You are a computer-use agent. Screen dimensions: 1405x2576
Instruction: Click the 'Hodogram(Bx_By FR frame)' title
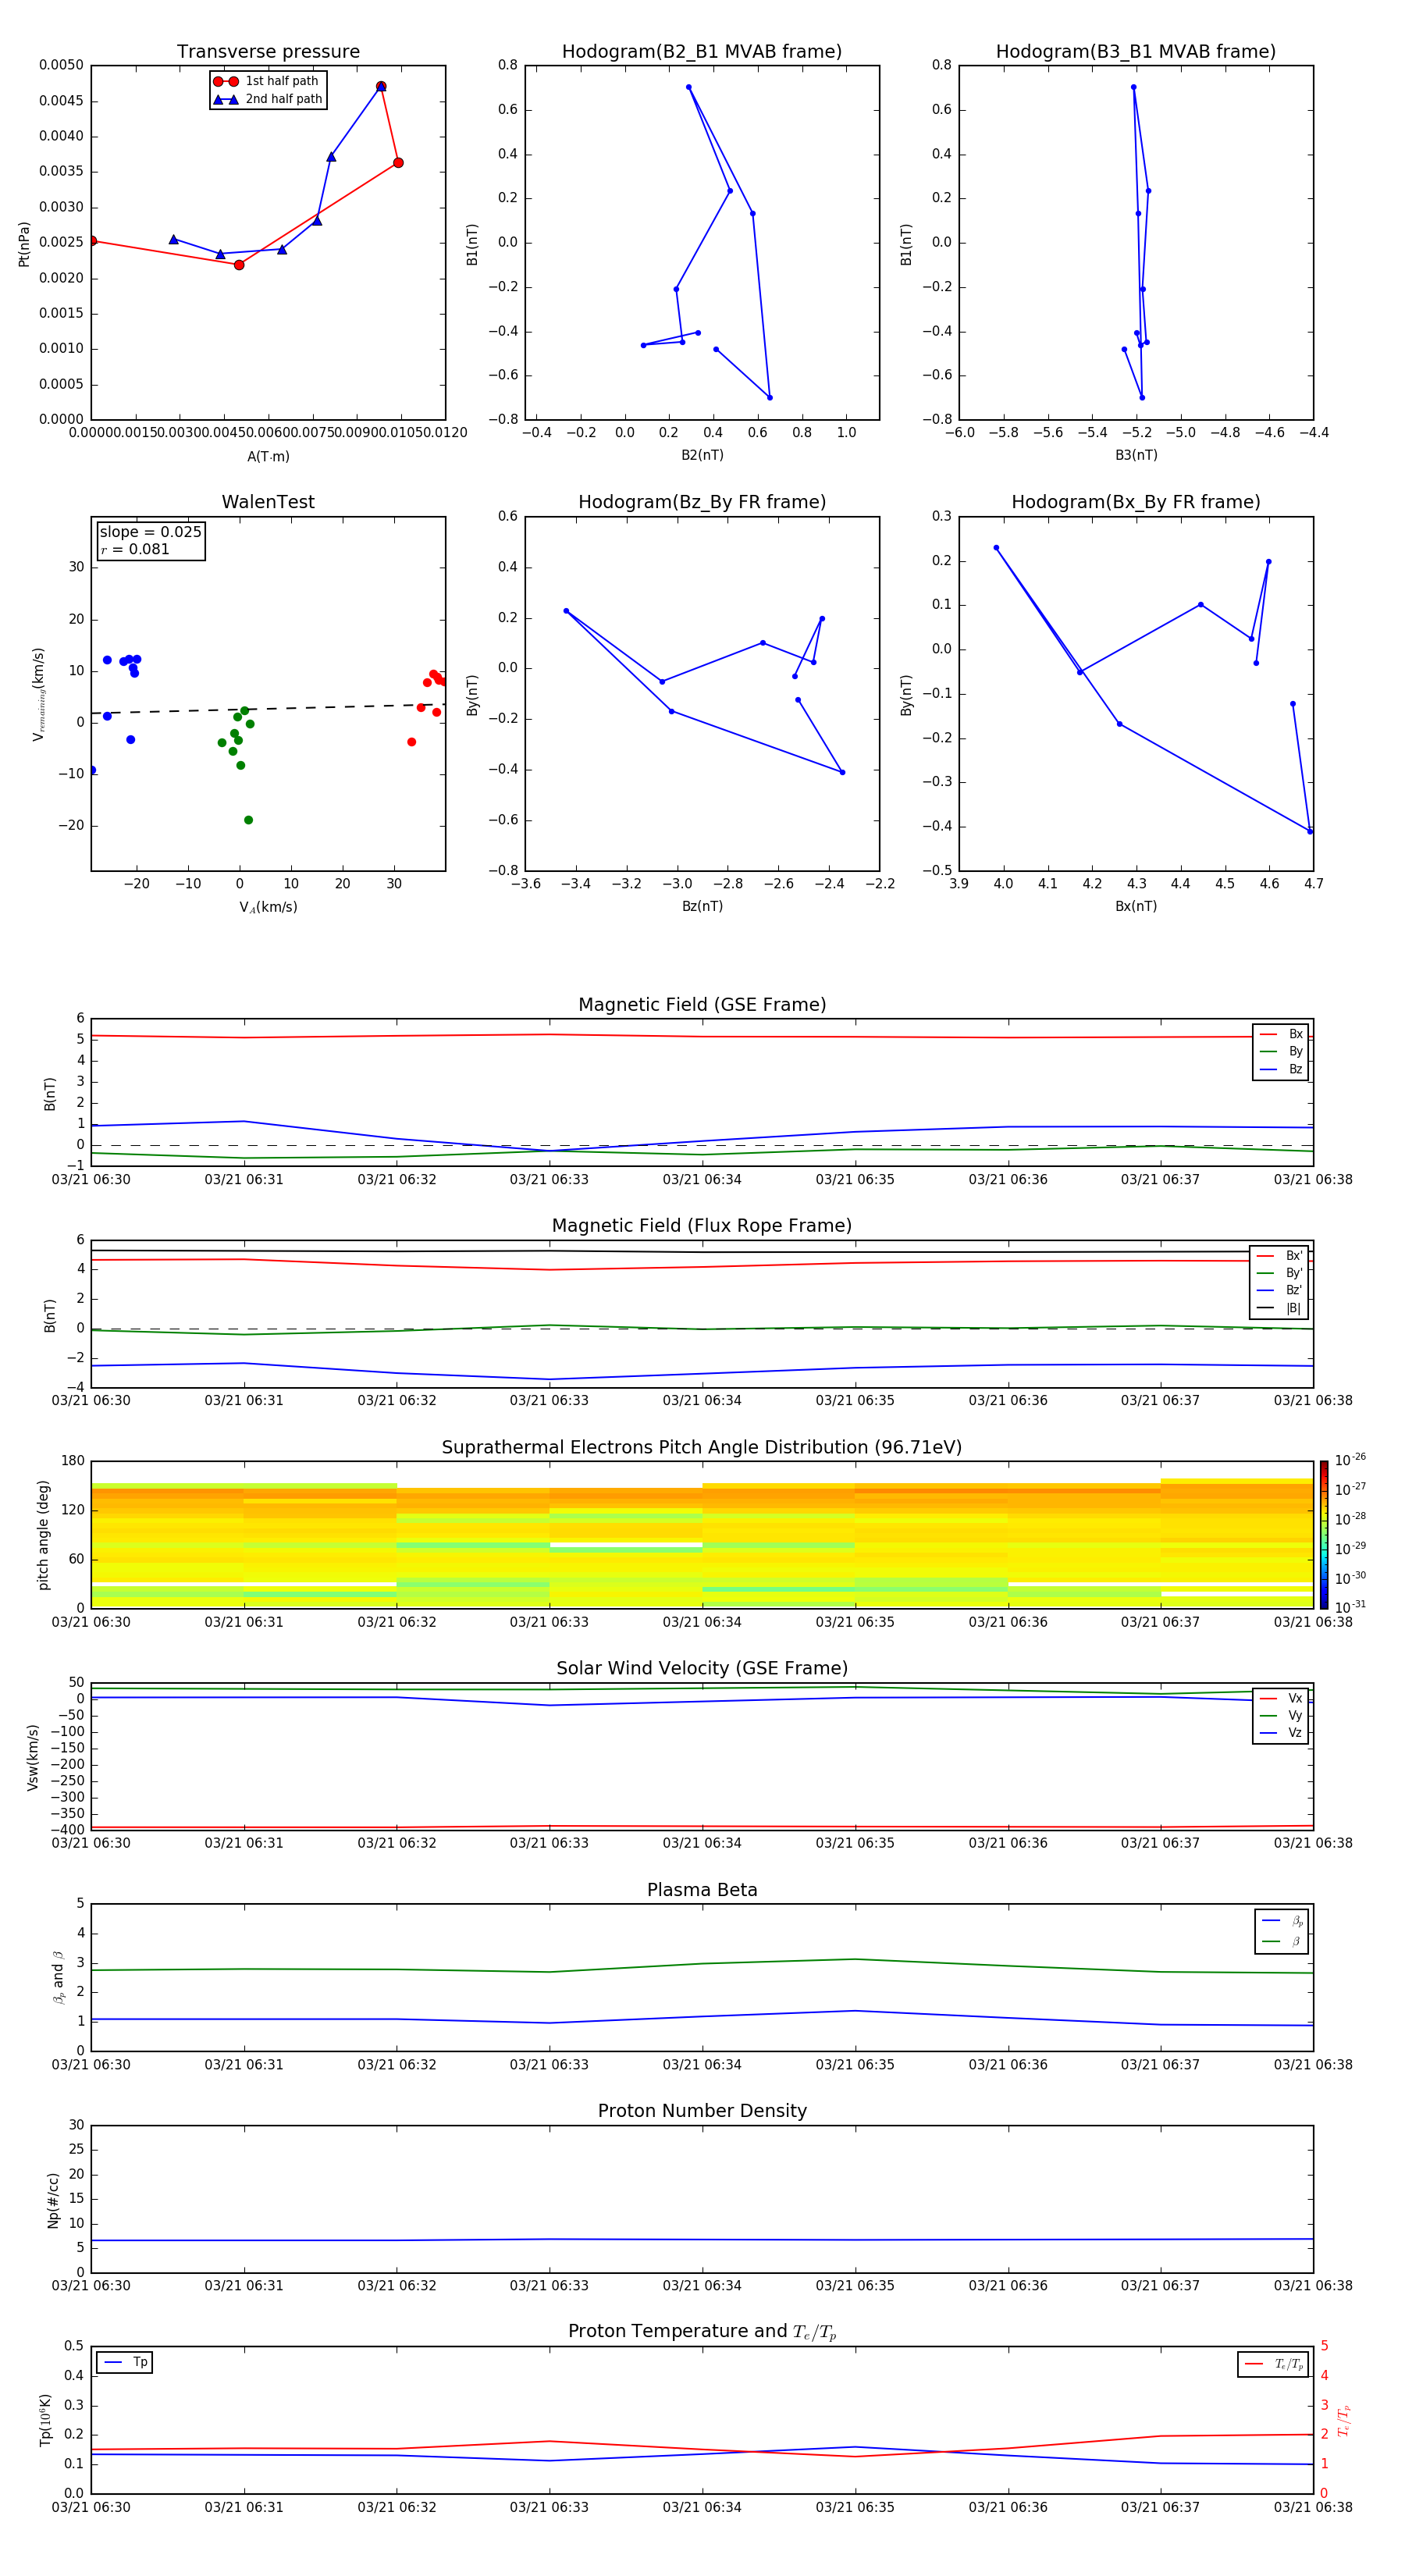[x=1136, y=502]
